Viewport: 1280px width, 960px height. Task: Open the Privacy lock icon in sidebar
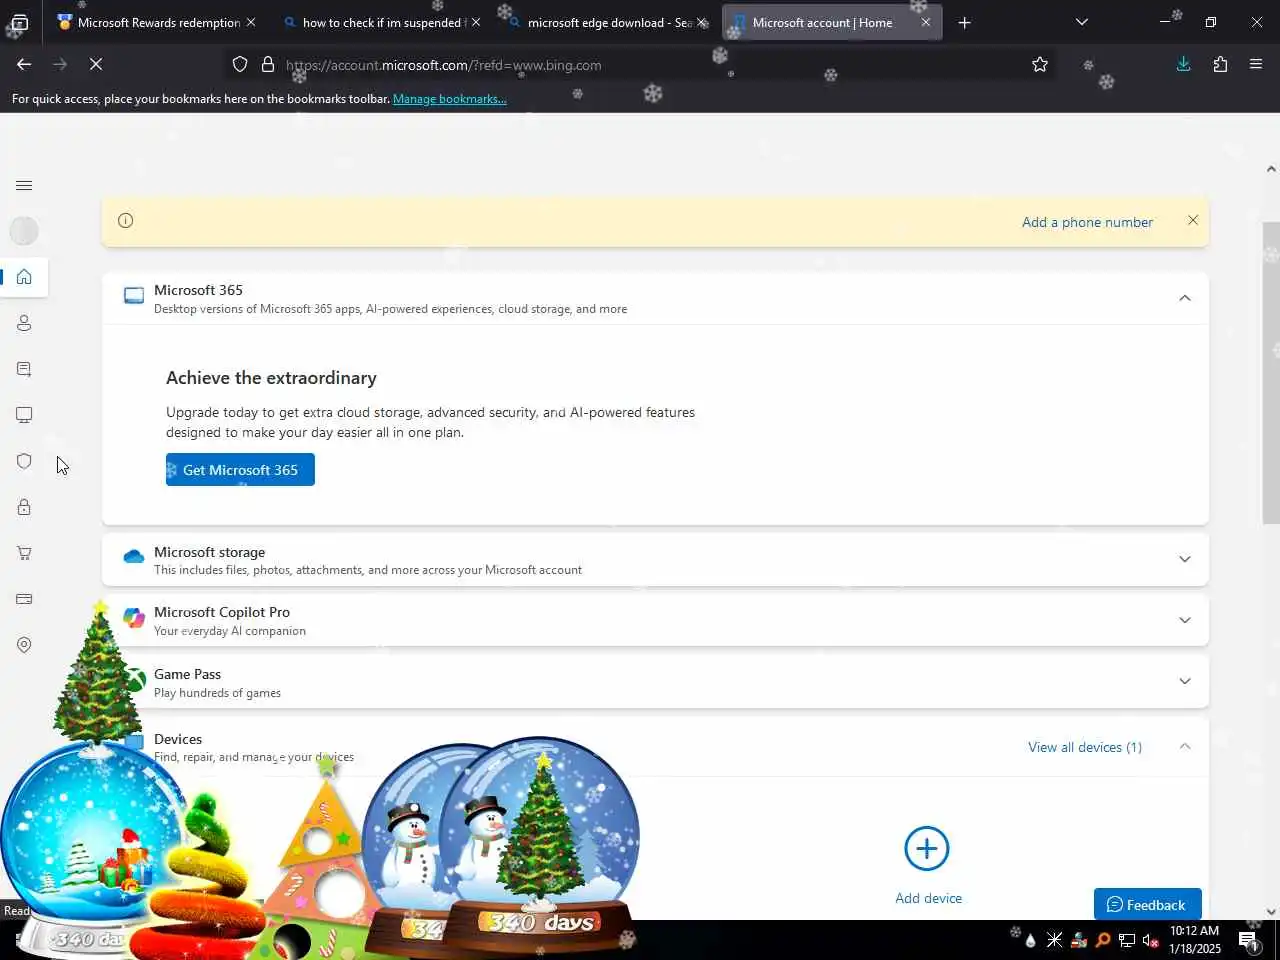click(x=24, y=507)
